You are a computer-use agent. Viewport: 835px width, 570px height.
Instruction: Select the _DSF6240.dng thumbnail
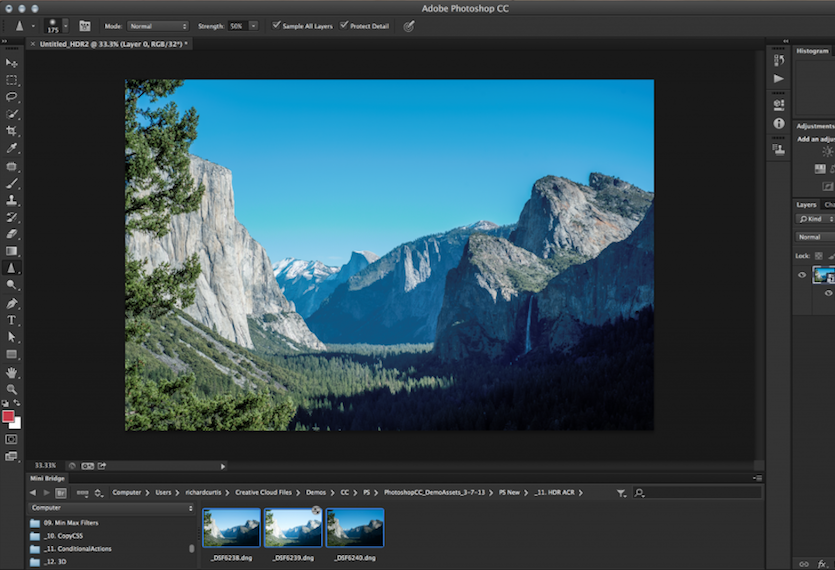[x=355, y=528]
